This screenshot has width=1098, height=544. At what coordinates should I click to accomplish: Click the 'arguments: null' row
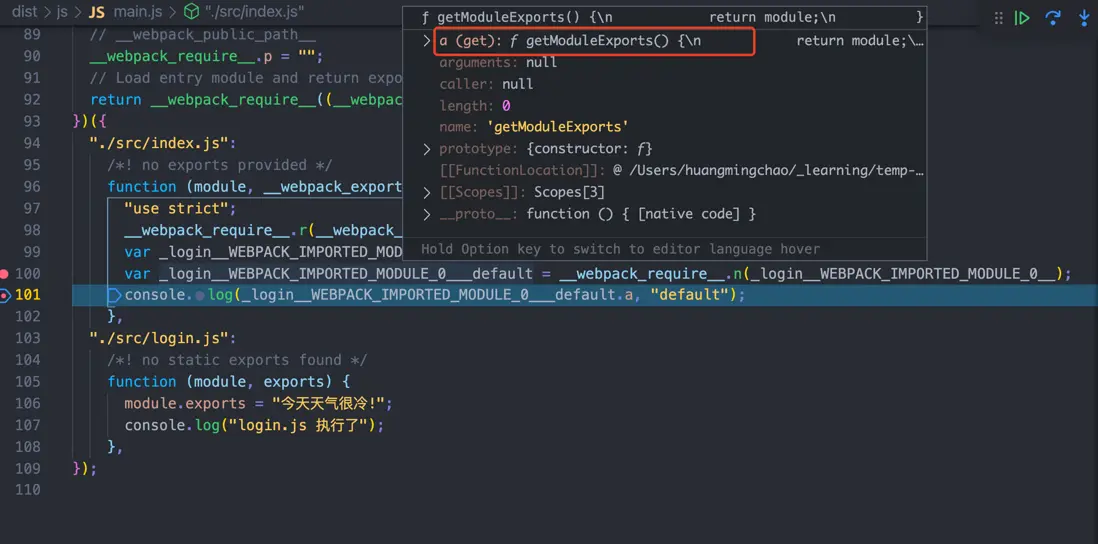pyautogui.click(x=498, y=62)
